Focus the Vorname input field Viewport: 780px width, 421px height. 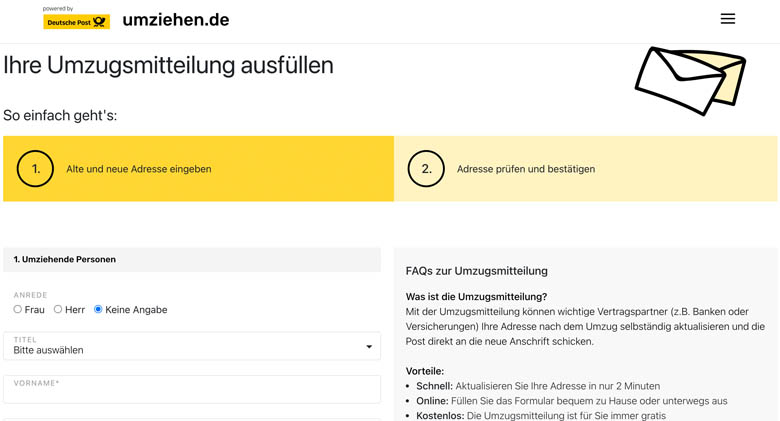[x=192, y=389]
